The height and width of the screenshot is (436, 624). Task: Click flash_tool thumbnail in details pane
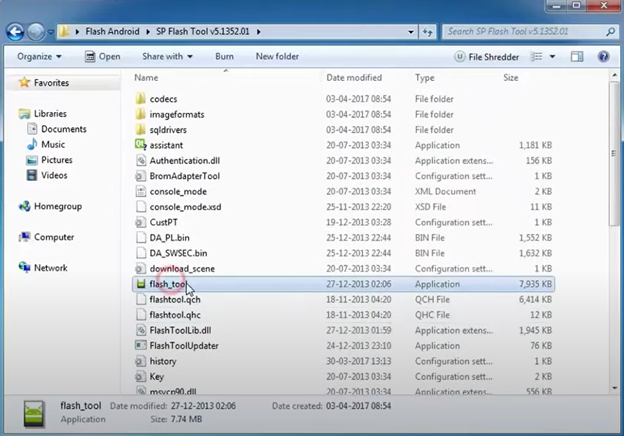point(34,414)
